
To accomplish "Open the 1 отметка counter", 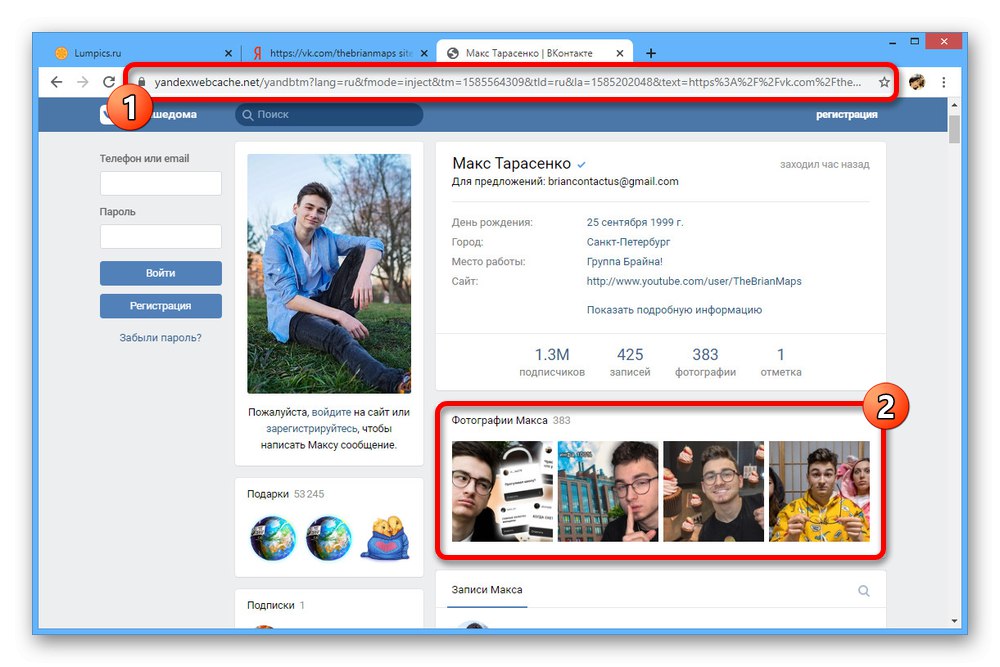I will coord(781,362).
